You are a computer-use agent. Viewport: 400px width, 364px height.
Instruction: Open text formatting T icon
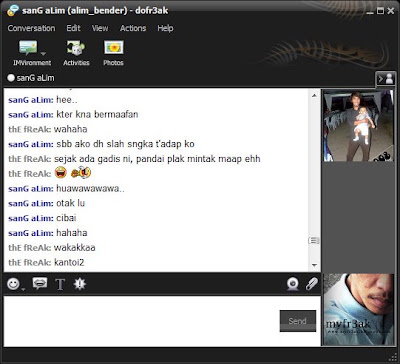[60, 284]
